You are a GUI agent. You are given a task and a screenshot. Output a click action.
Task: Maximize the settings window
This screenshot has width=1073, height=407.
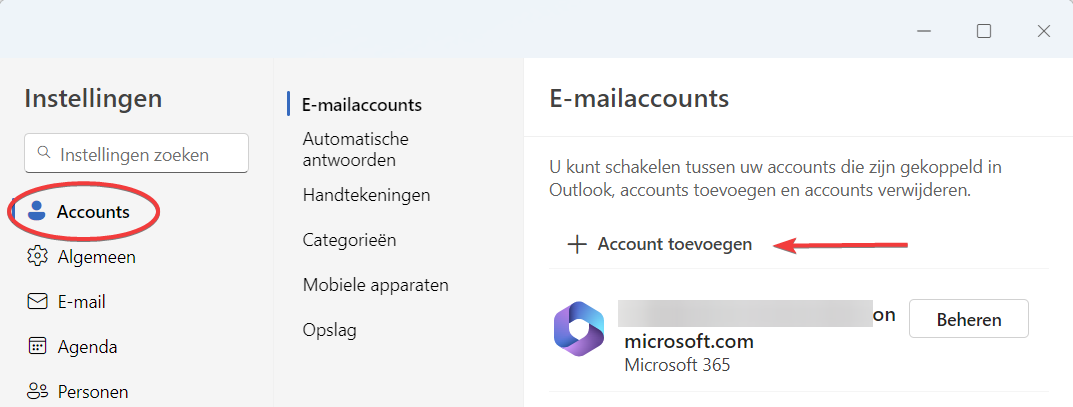tap(984, 31)
